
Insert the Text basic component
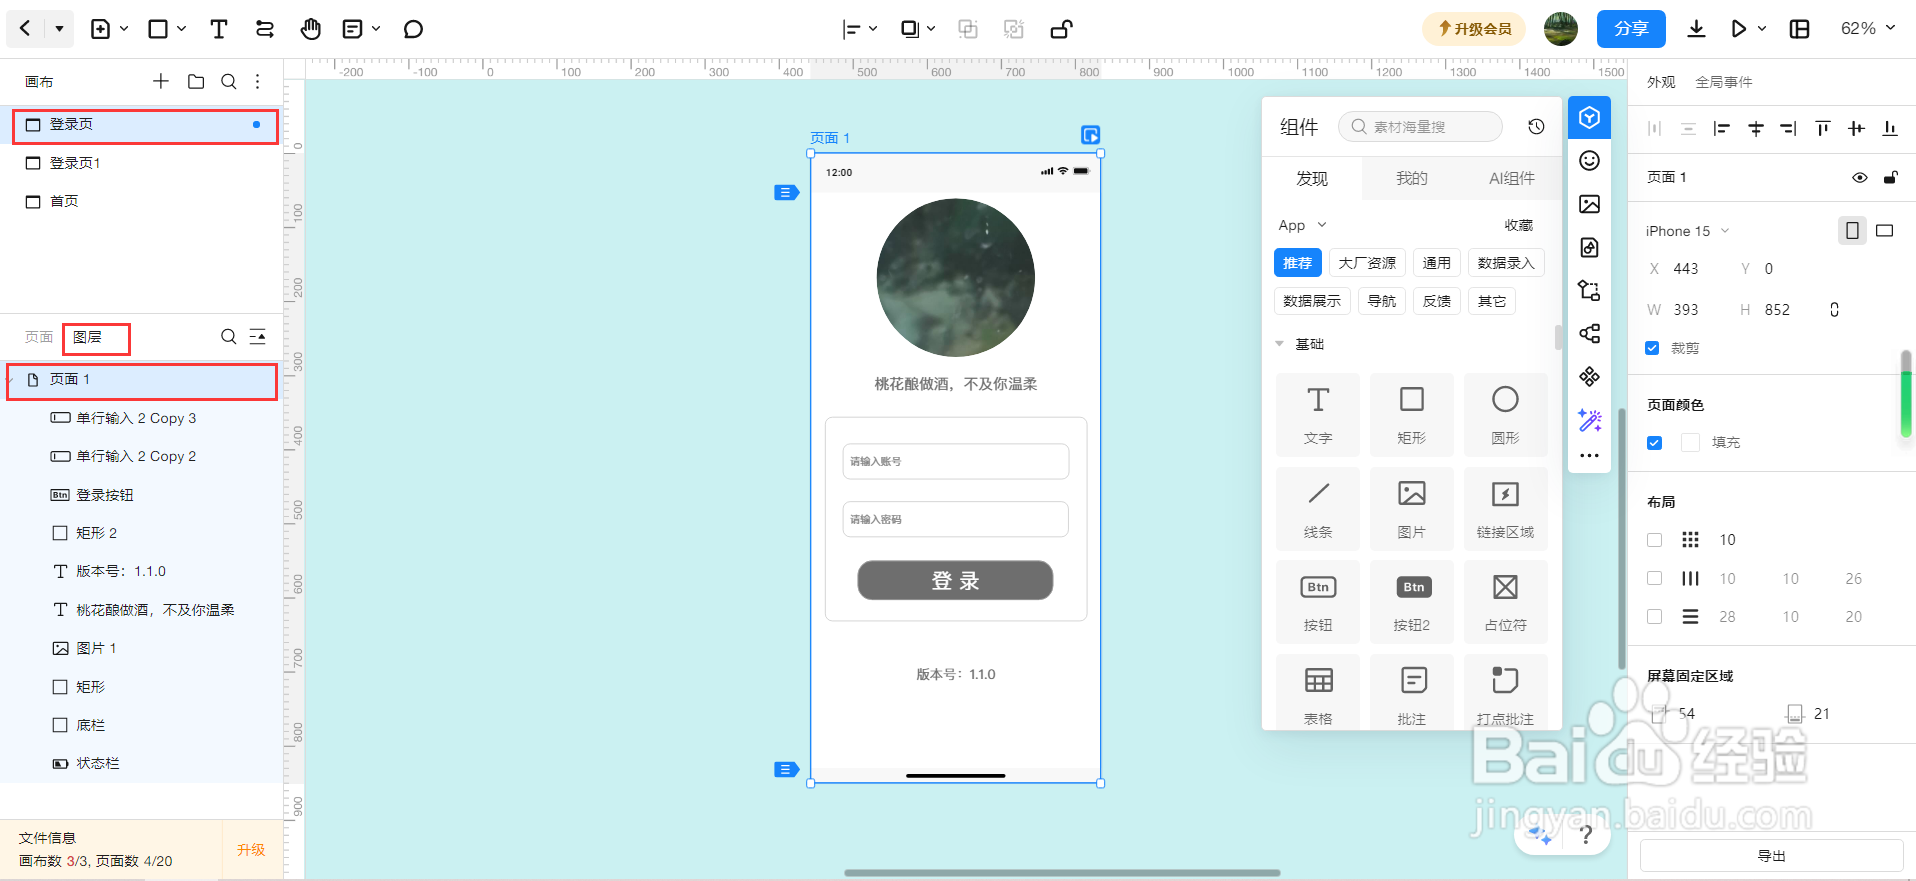coord(1318,415)
